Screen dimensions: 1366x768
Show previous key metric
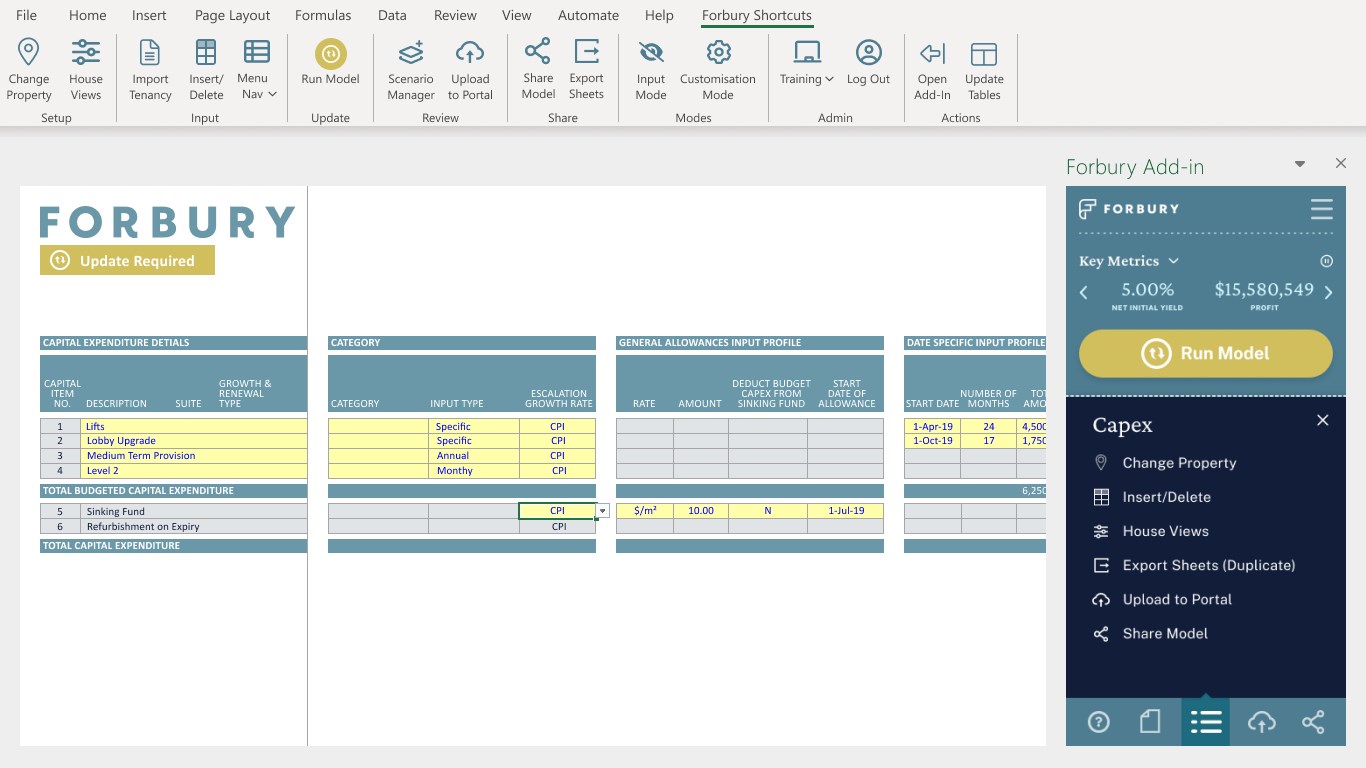point(1084,293)
